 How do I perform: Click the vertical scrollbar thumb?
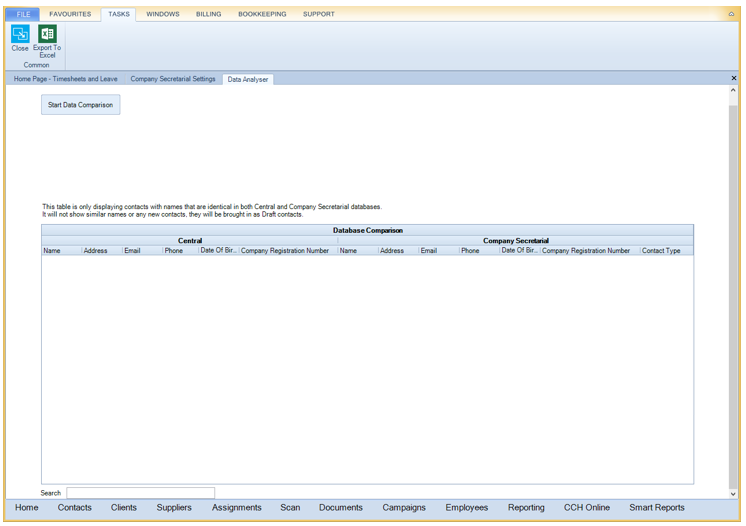coord(733,295)
